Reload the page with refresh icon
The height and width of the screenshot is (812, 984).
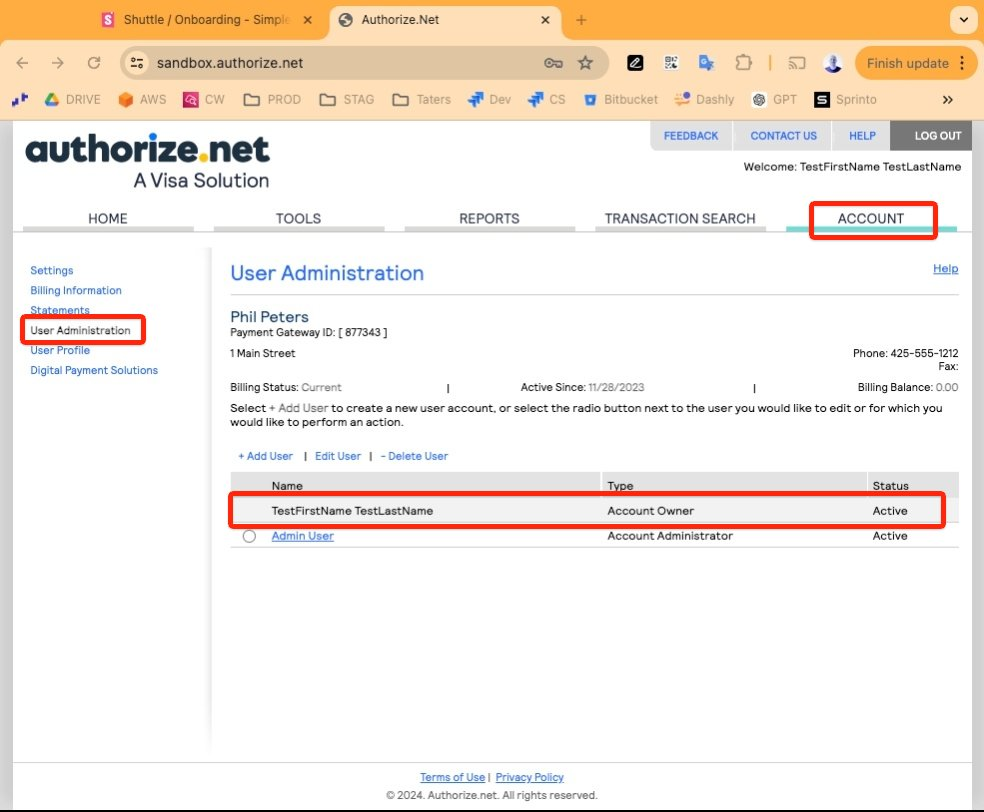coord(94,63)
